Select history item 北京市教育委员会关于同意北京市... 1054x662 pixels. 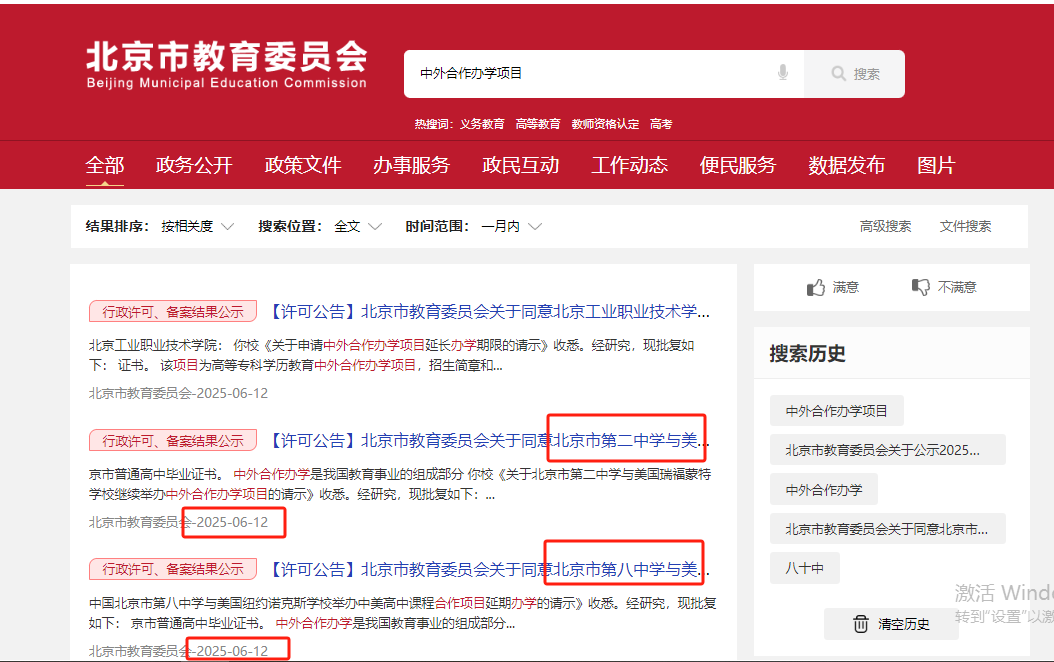[887, 529]
